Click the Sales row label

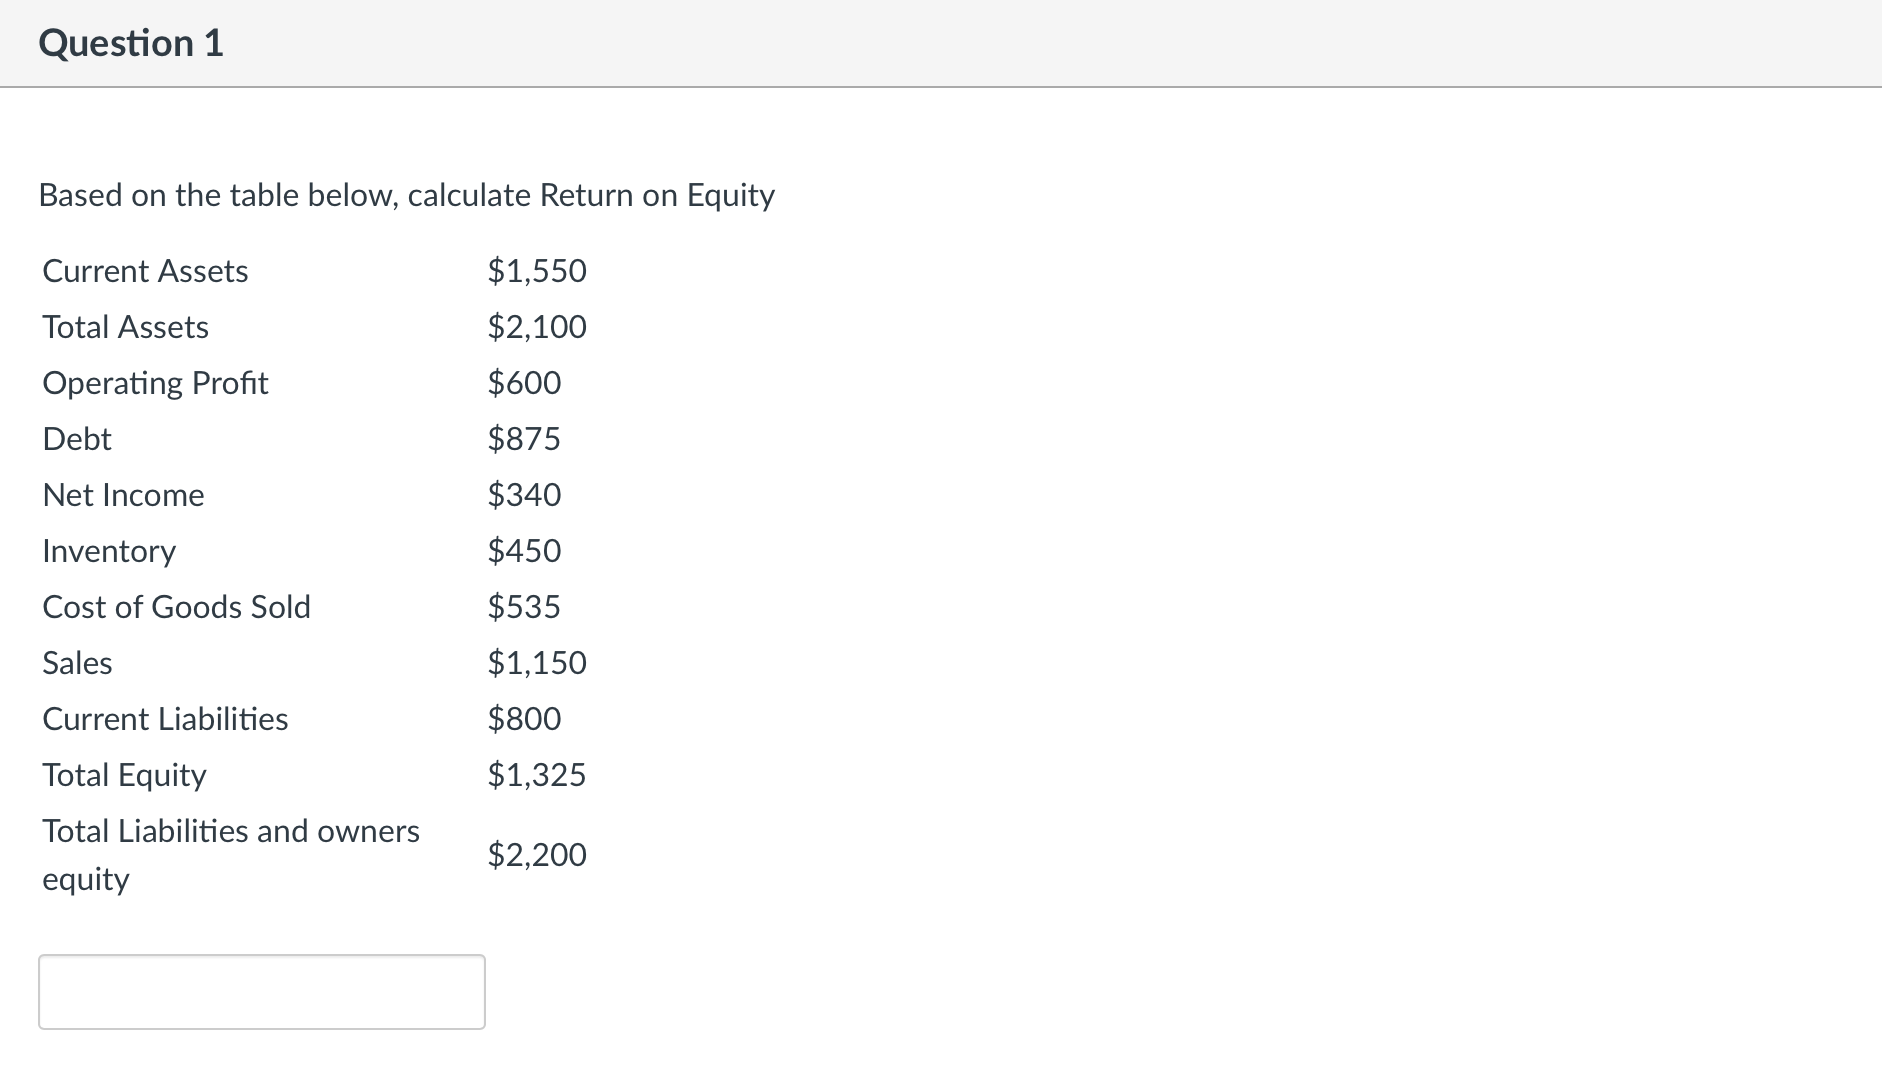[x=76, y=662]
